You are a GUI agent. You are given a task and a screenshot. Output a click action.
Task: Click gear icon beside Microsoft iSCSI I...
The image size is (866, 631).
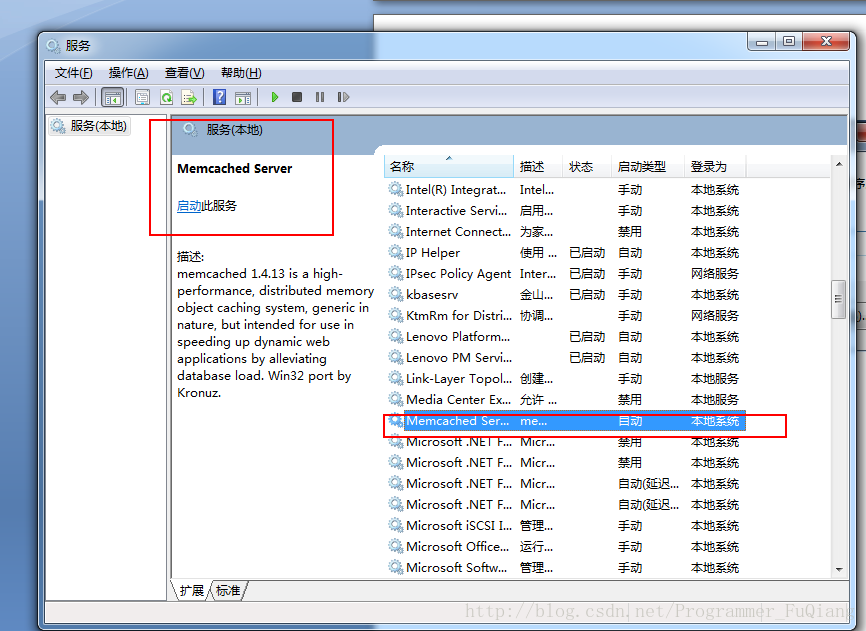coord(395,525)
